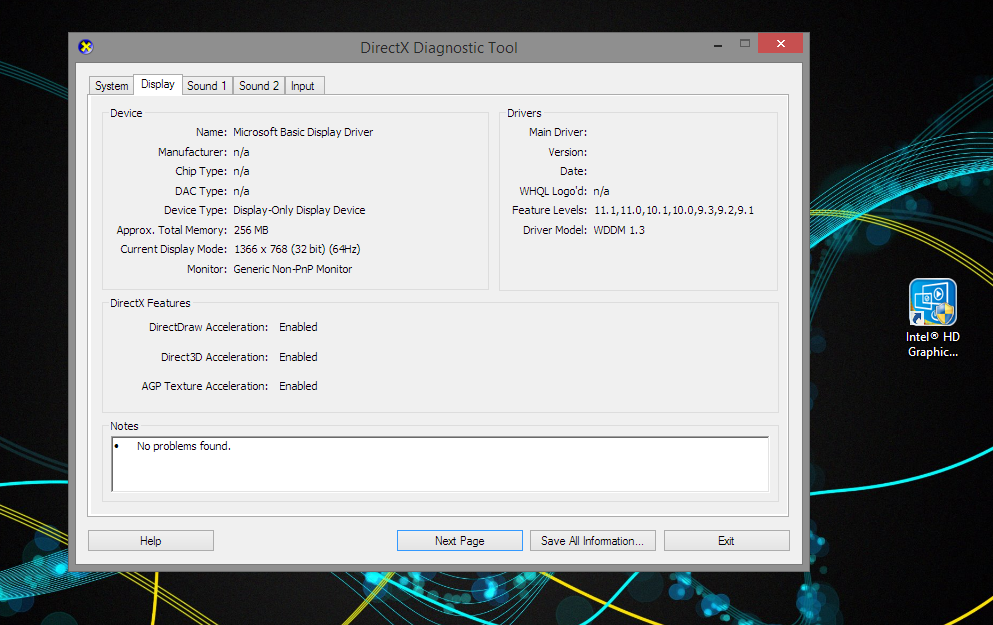
Task: Close the DirectX Diagnostic Tool window
Action: pyautogui.click(x=780, y=43)
